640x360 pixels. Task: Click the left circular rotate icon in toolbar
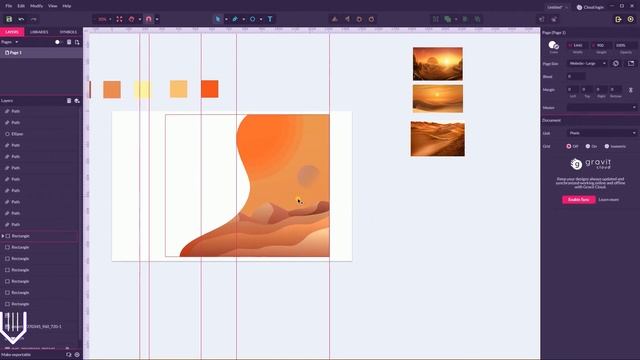(359, 19)
